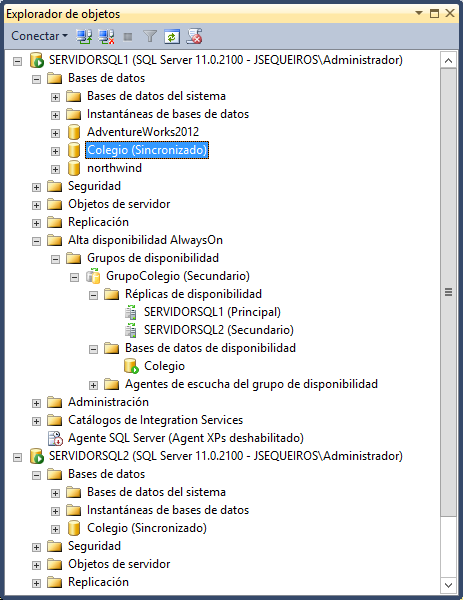Select Catálogos de Integration Services folder
Image resolution: width=463 pixels, height=600 pixels.
click(155, 420)
